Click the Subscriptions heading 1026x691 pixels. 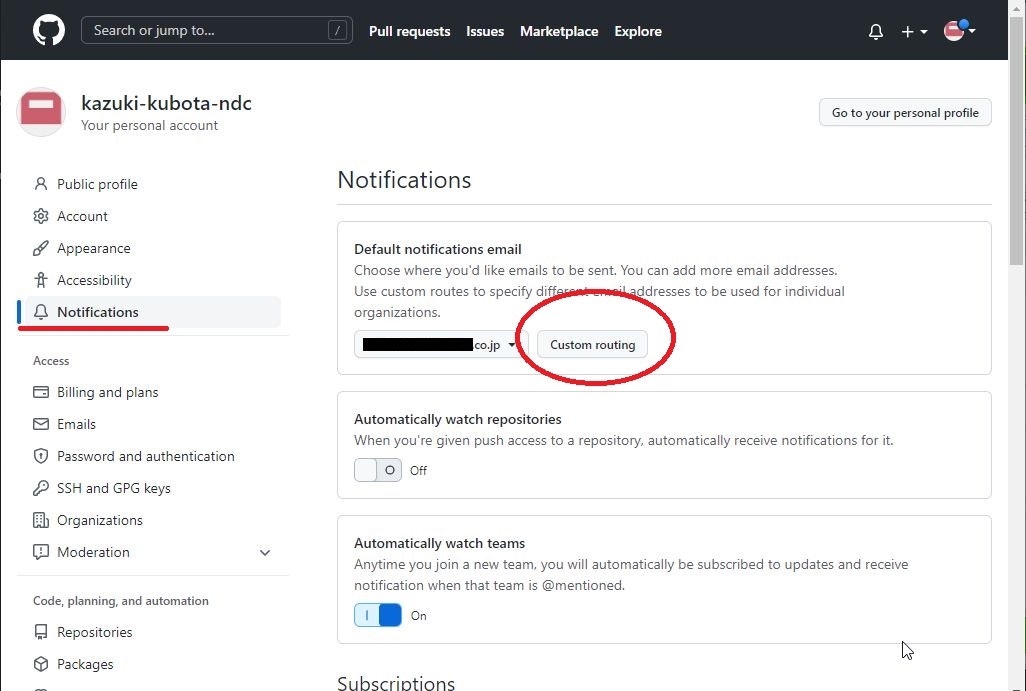396,682
